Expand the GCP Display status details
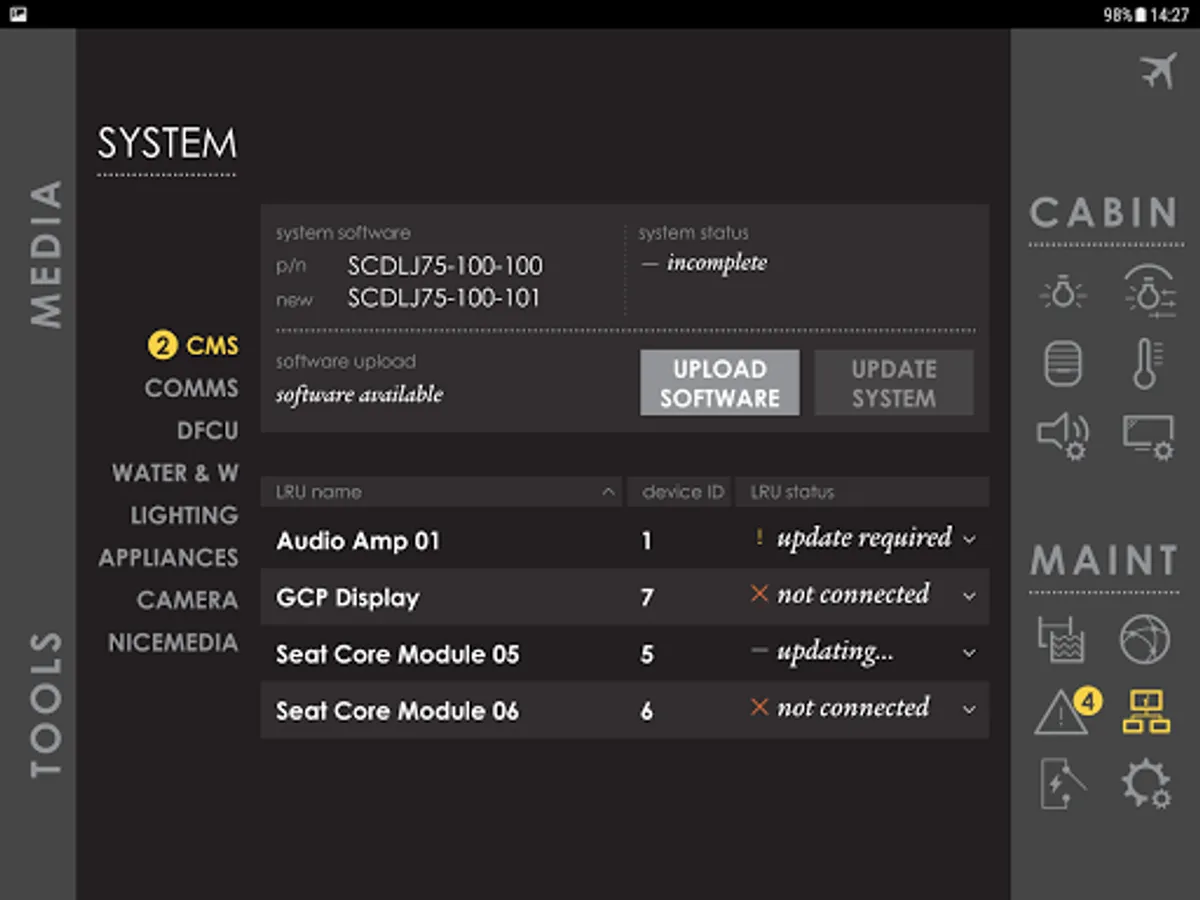Viewport: 1200px width, 900px height. point(968,597)
